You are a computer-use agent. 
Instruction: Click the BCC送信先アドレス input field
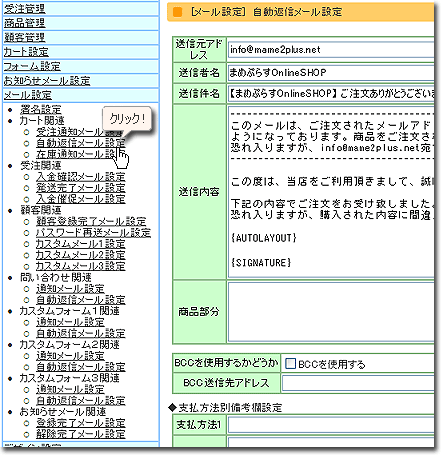[358, 383]
